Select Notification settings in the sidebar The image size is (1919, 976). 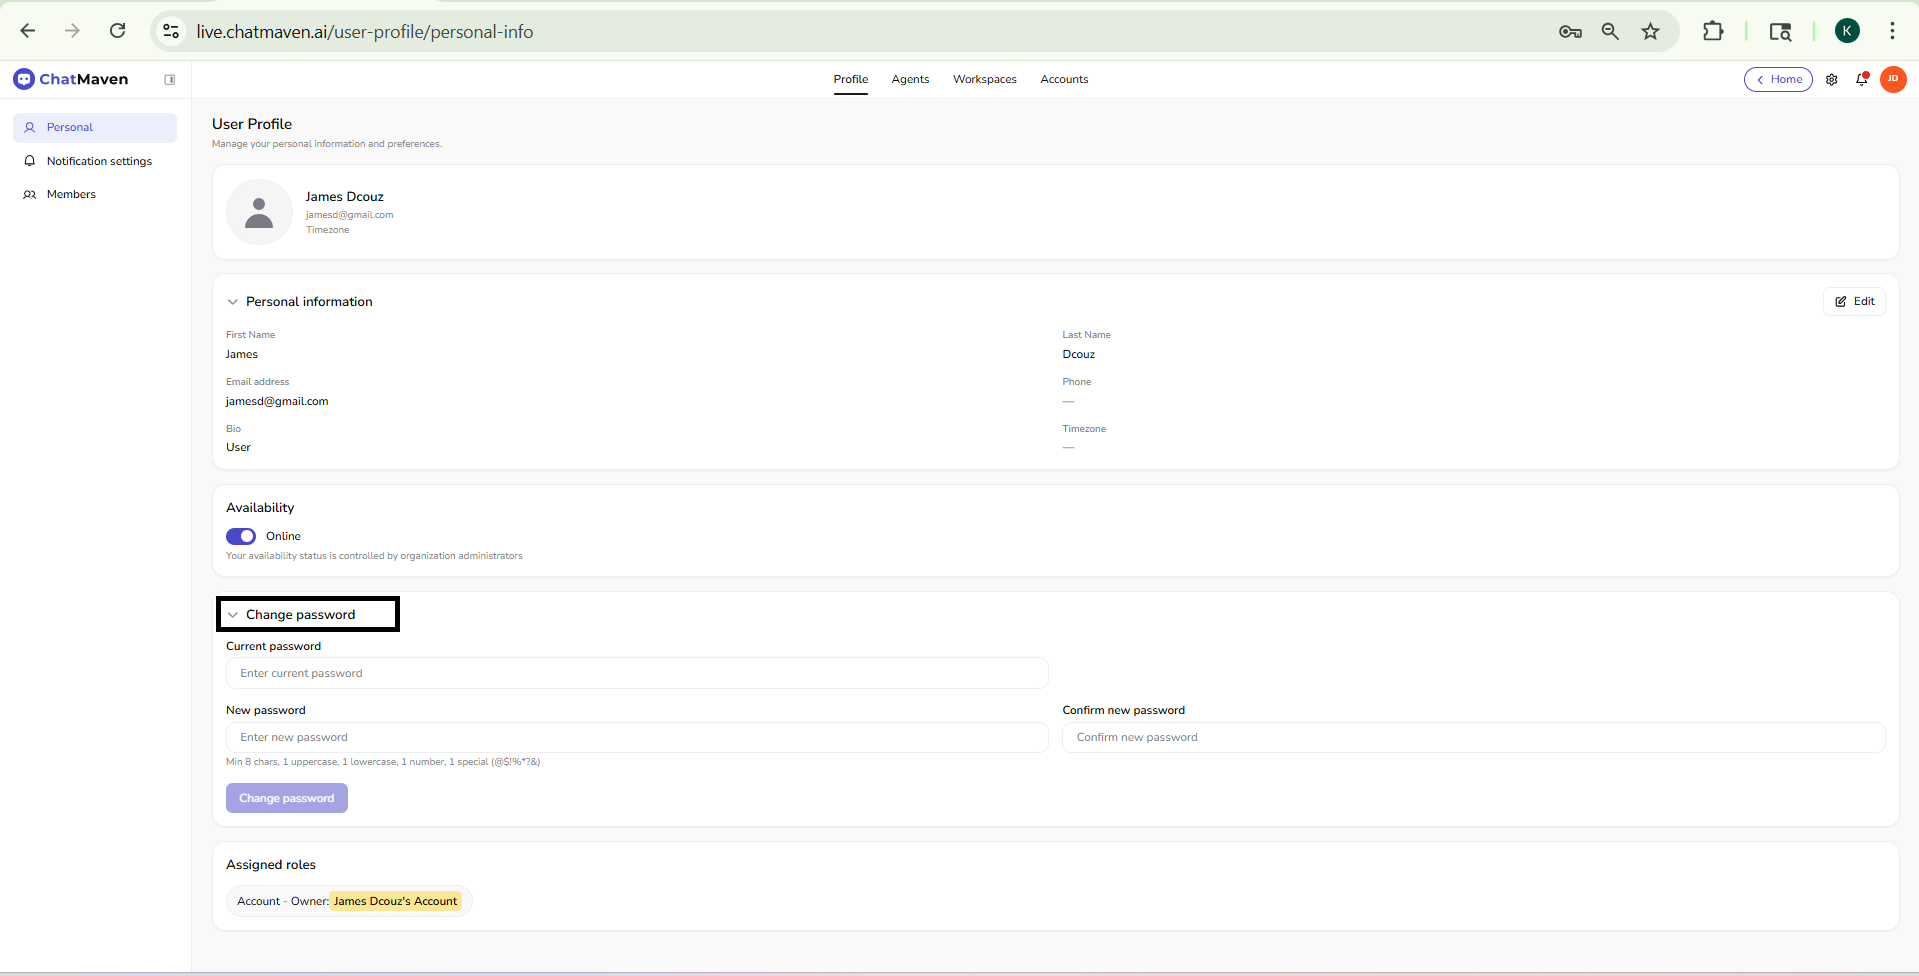click(98, 160)
